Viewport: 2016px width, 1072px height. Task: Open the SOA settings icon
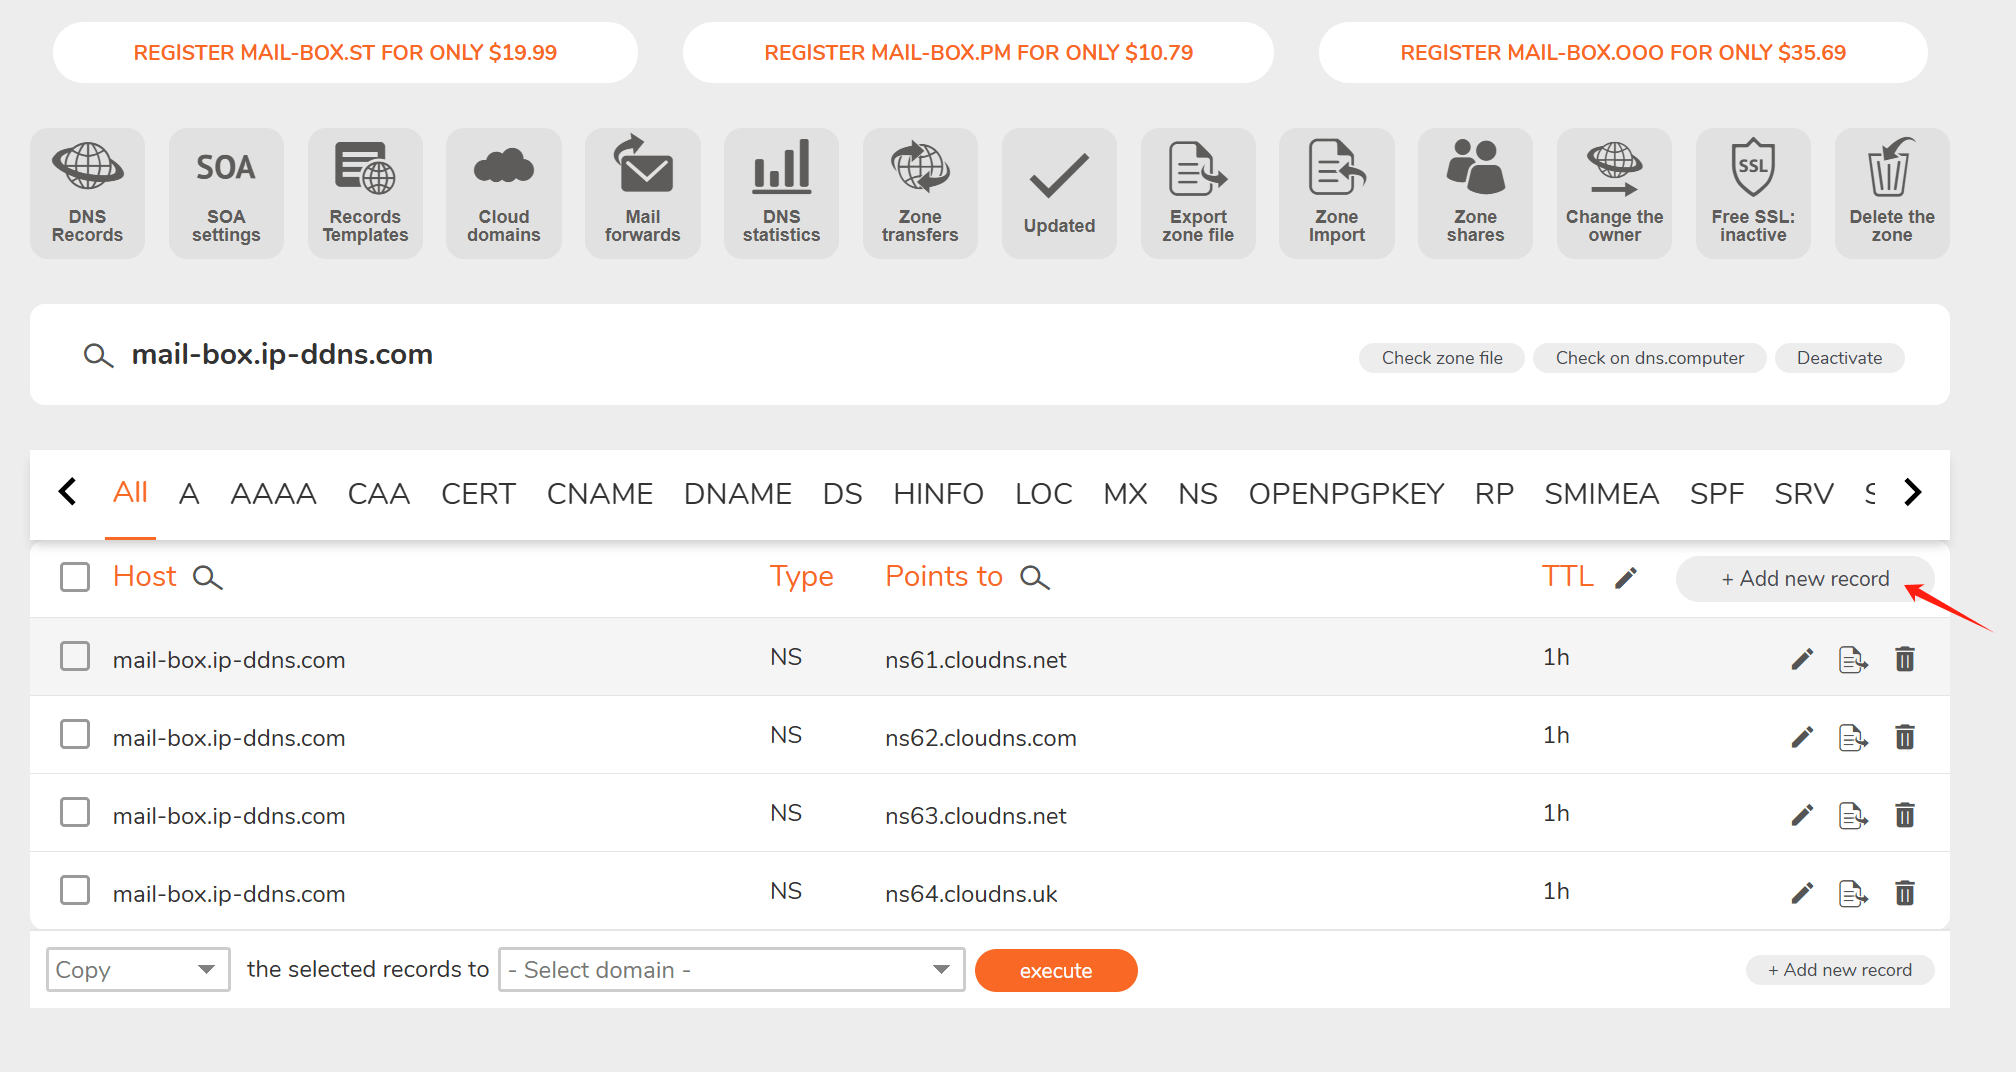(x=226, y=193)
